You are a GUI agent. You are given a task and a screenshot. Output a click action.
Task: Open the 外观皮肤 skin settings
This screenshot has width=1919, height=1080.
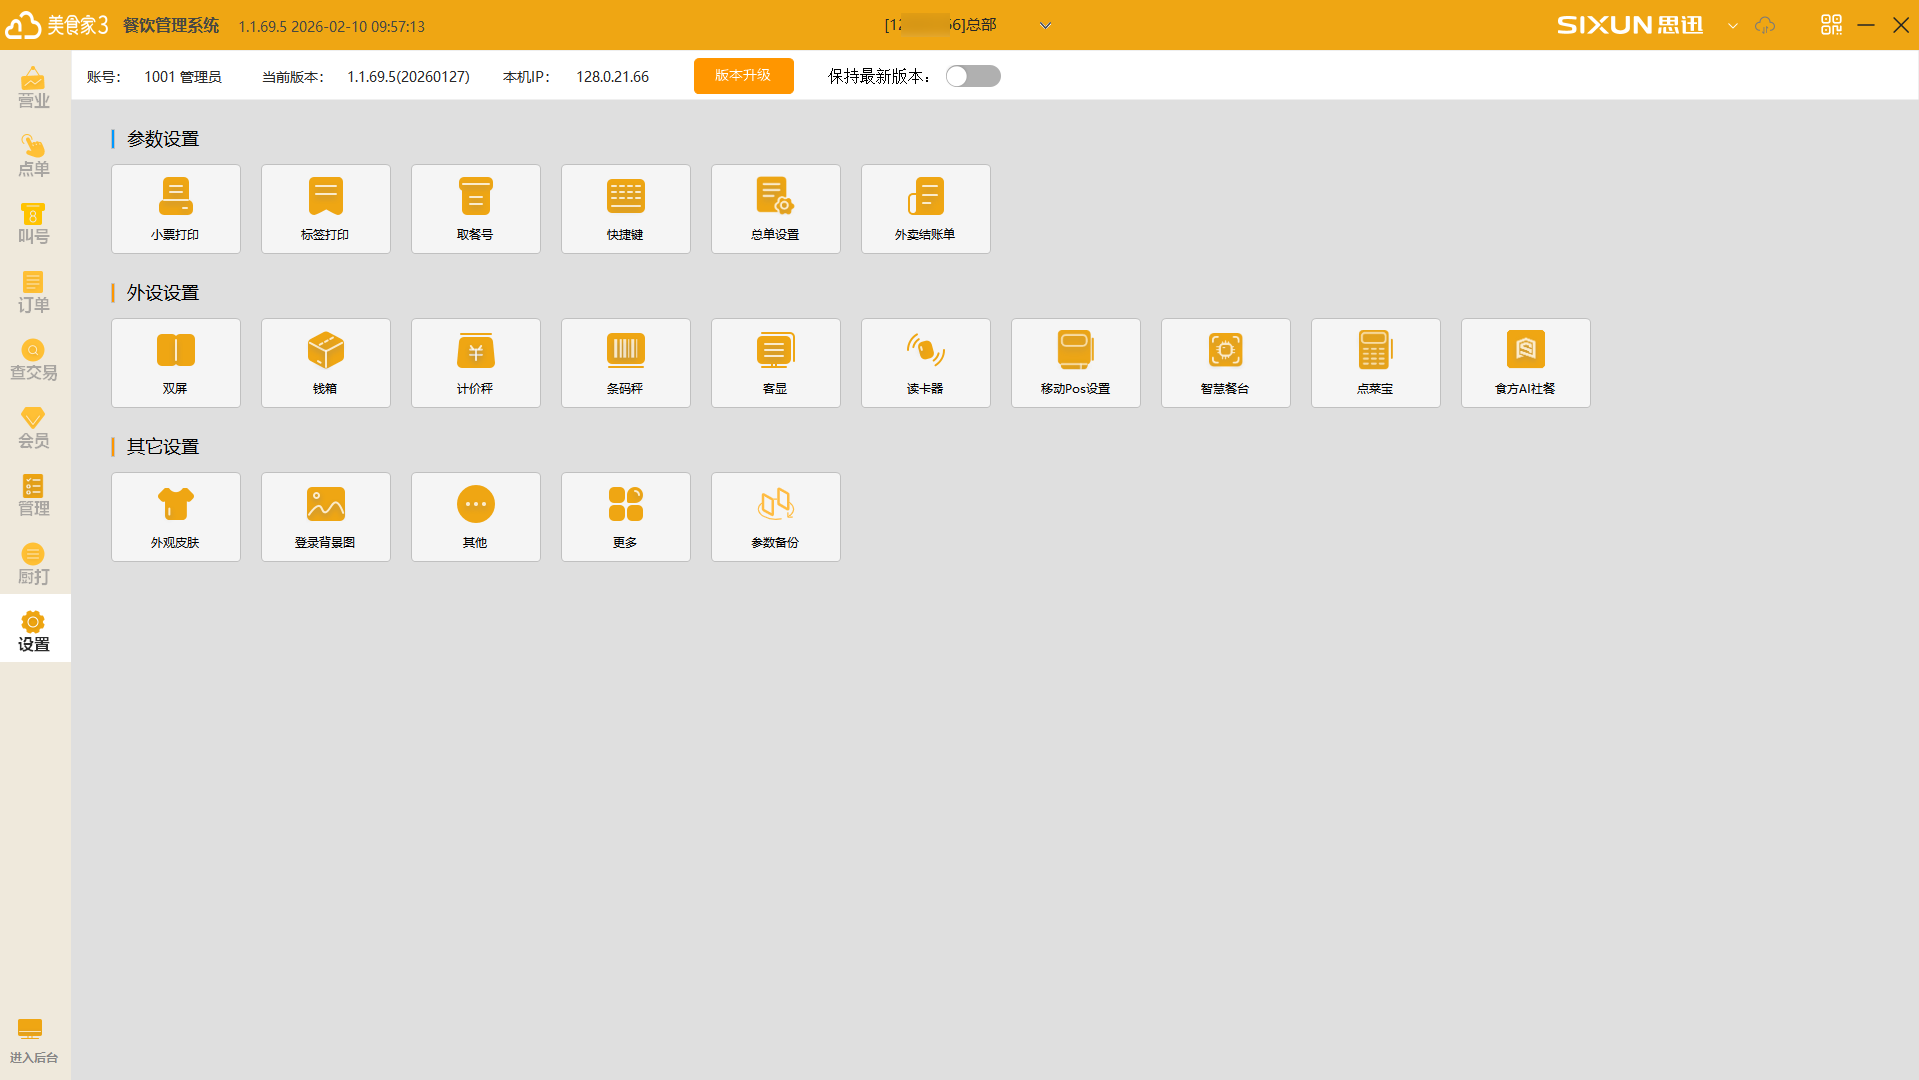176,517
